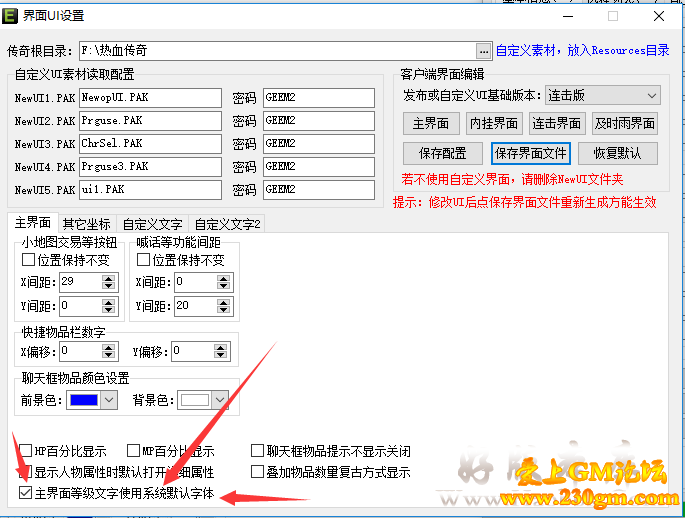Viewport: 685px width, 518px height.
Task: Decrease Y间距 value 20 for 喊话等功能间距
Action: (223, 310)
